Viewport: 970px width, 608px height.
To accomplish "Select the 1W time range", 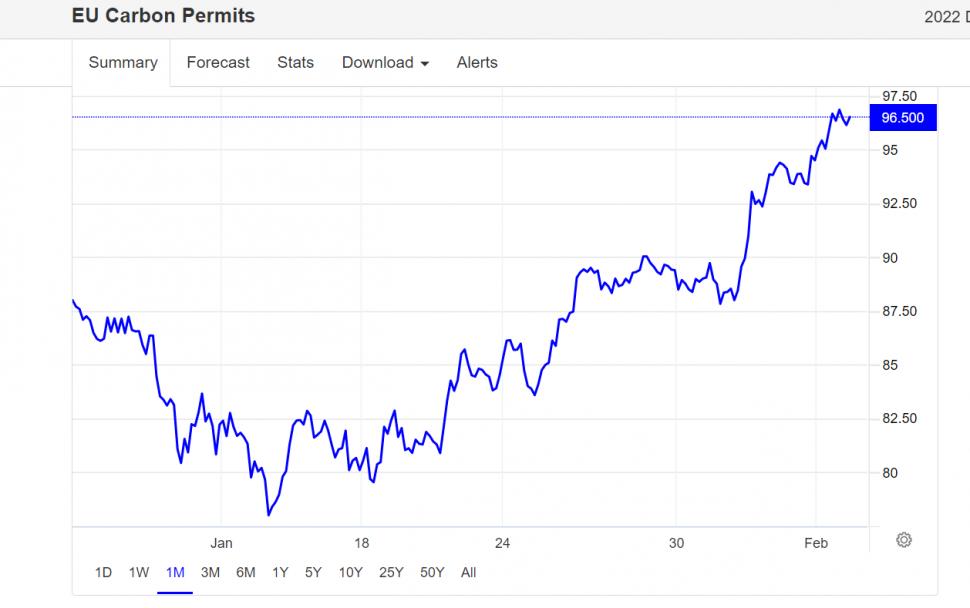I will click(x=139, y=573).
